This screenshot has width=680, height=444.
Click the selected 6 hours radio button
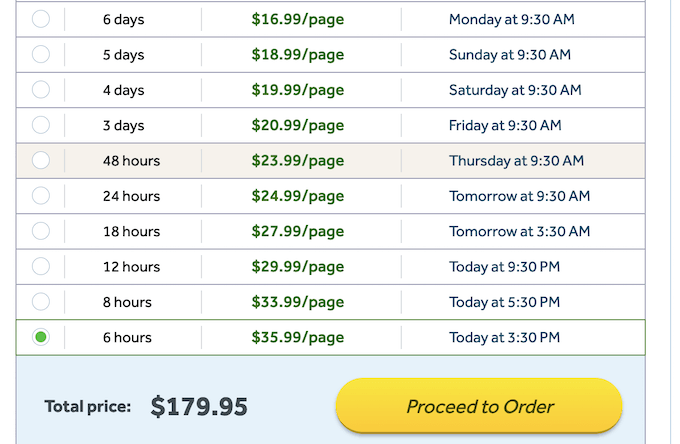[41, 337]
